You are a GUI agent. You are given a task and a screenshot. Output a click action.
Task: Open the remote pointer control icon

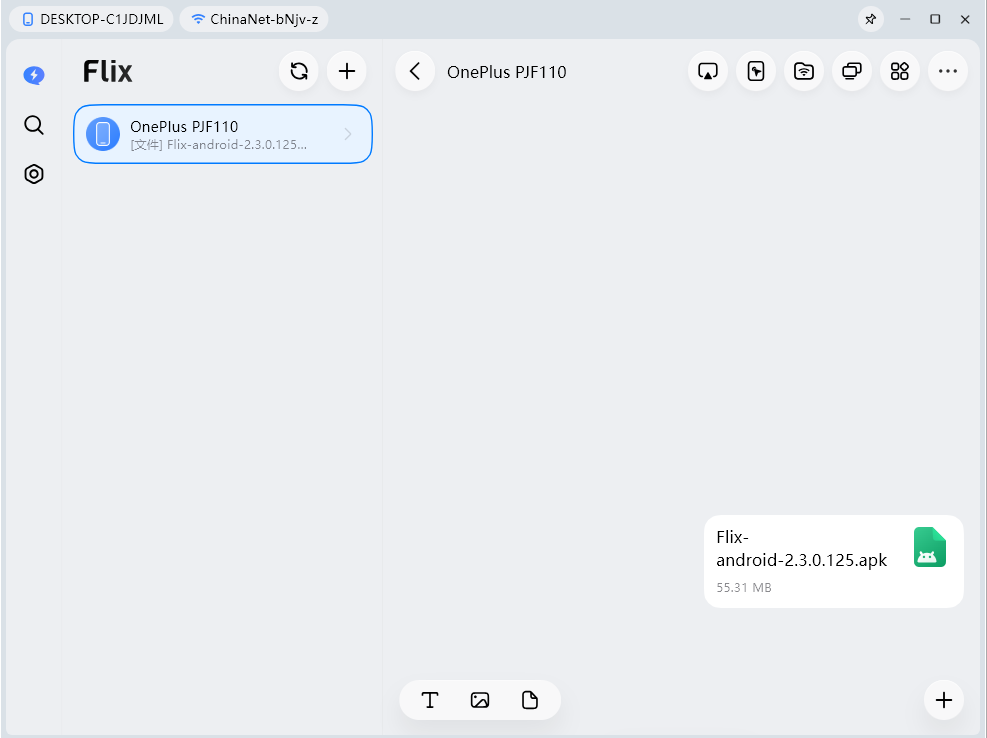[x=756, y=71]
